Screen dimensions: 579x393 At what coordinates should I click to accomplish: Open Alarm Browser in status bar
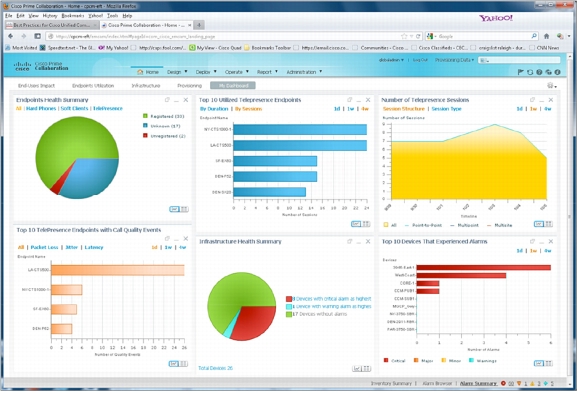pyautogui.click(x=437, y=383)
